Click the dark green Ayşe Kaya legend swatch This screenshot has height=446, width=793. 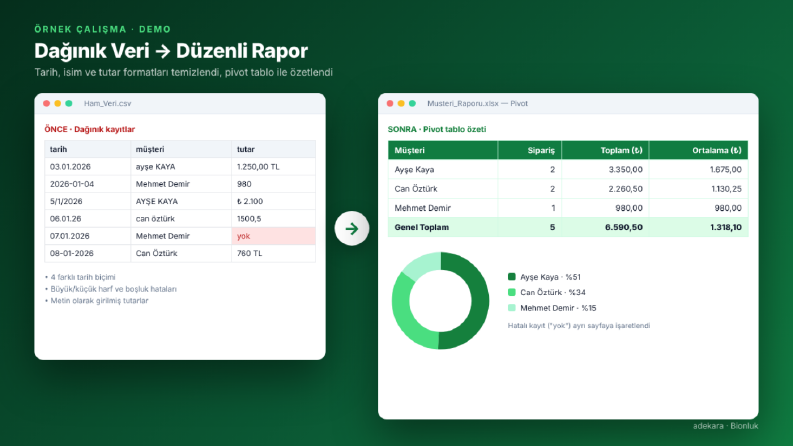coord(511,277)
